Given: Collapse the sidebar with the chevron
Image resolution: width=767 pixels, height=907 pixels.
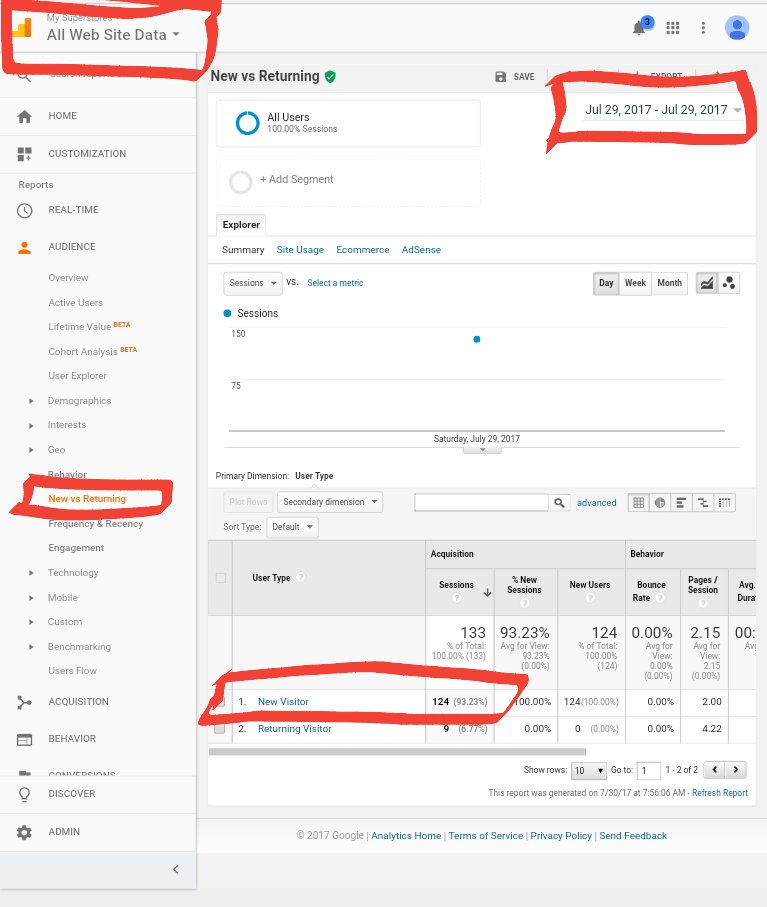Looking at the screenshot, I should pos(176,869).
